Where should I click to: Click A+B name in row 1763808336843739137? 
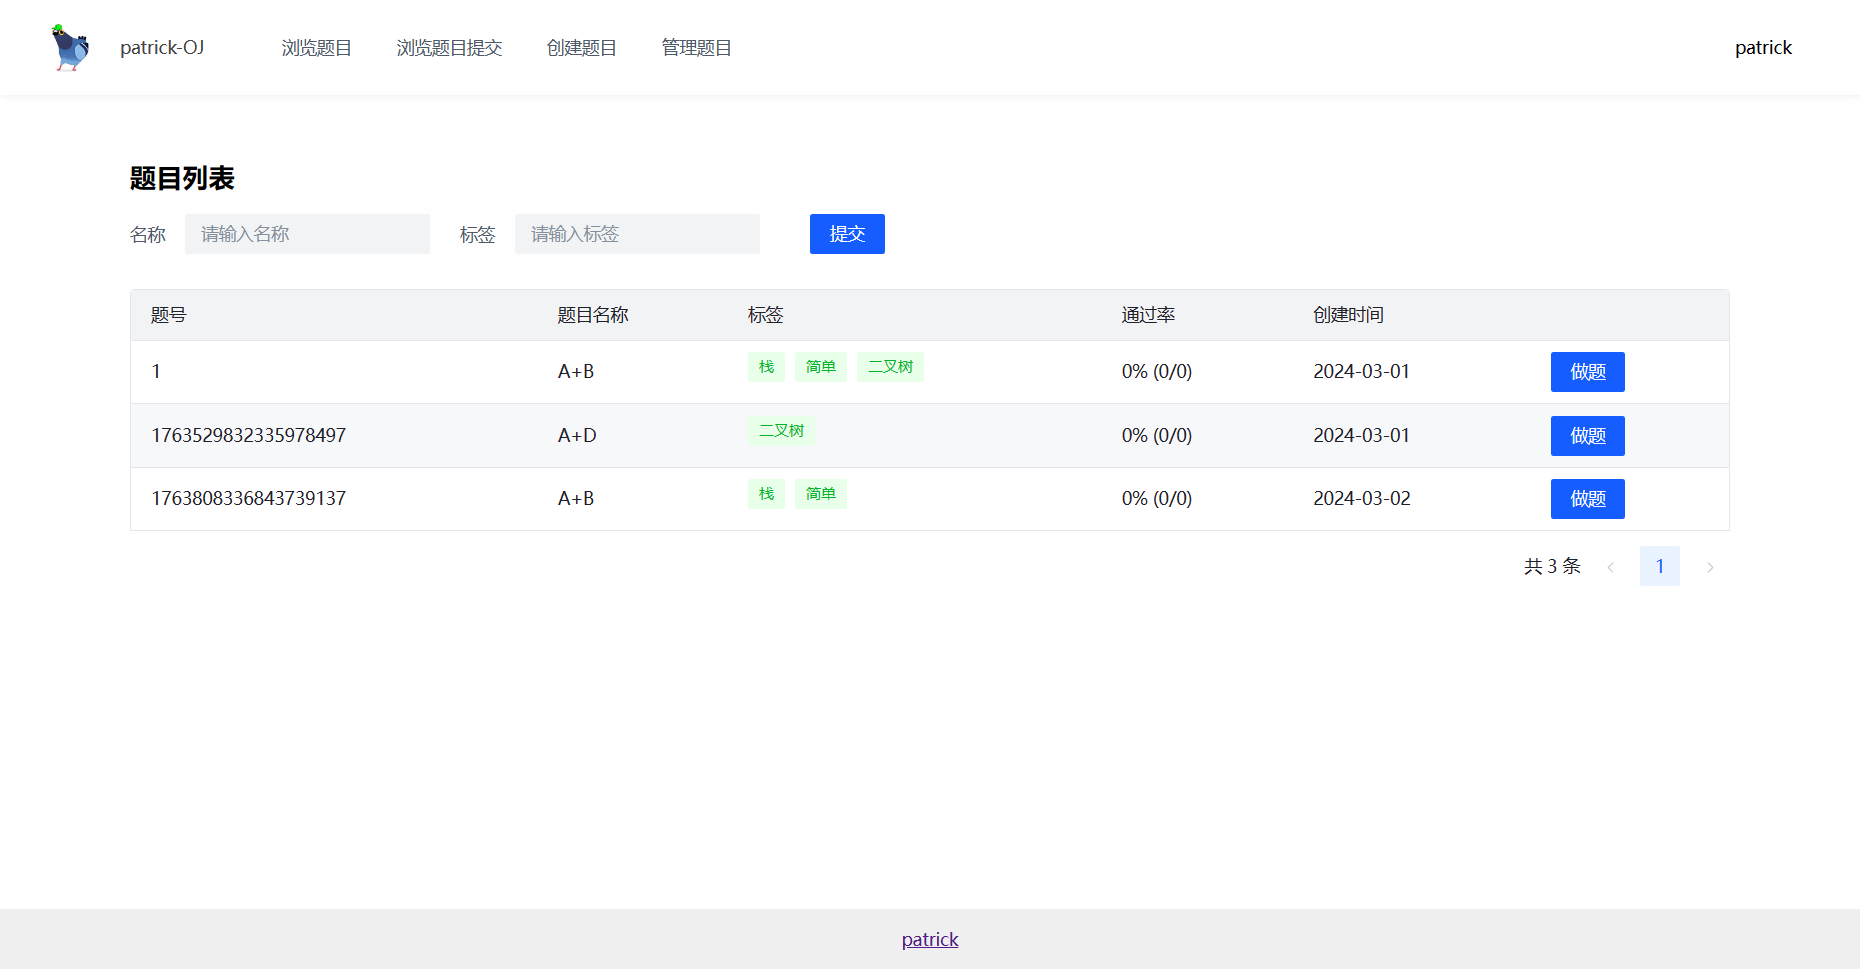[x=576, y=498]
